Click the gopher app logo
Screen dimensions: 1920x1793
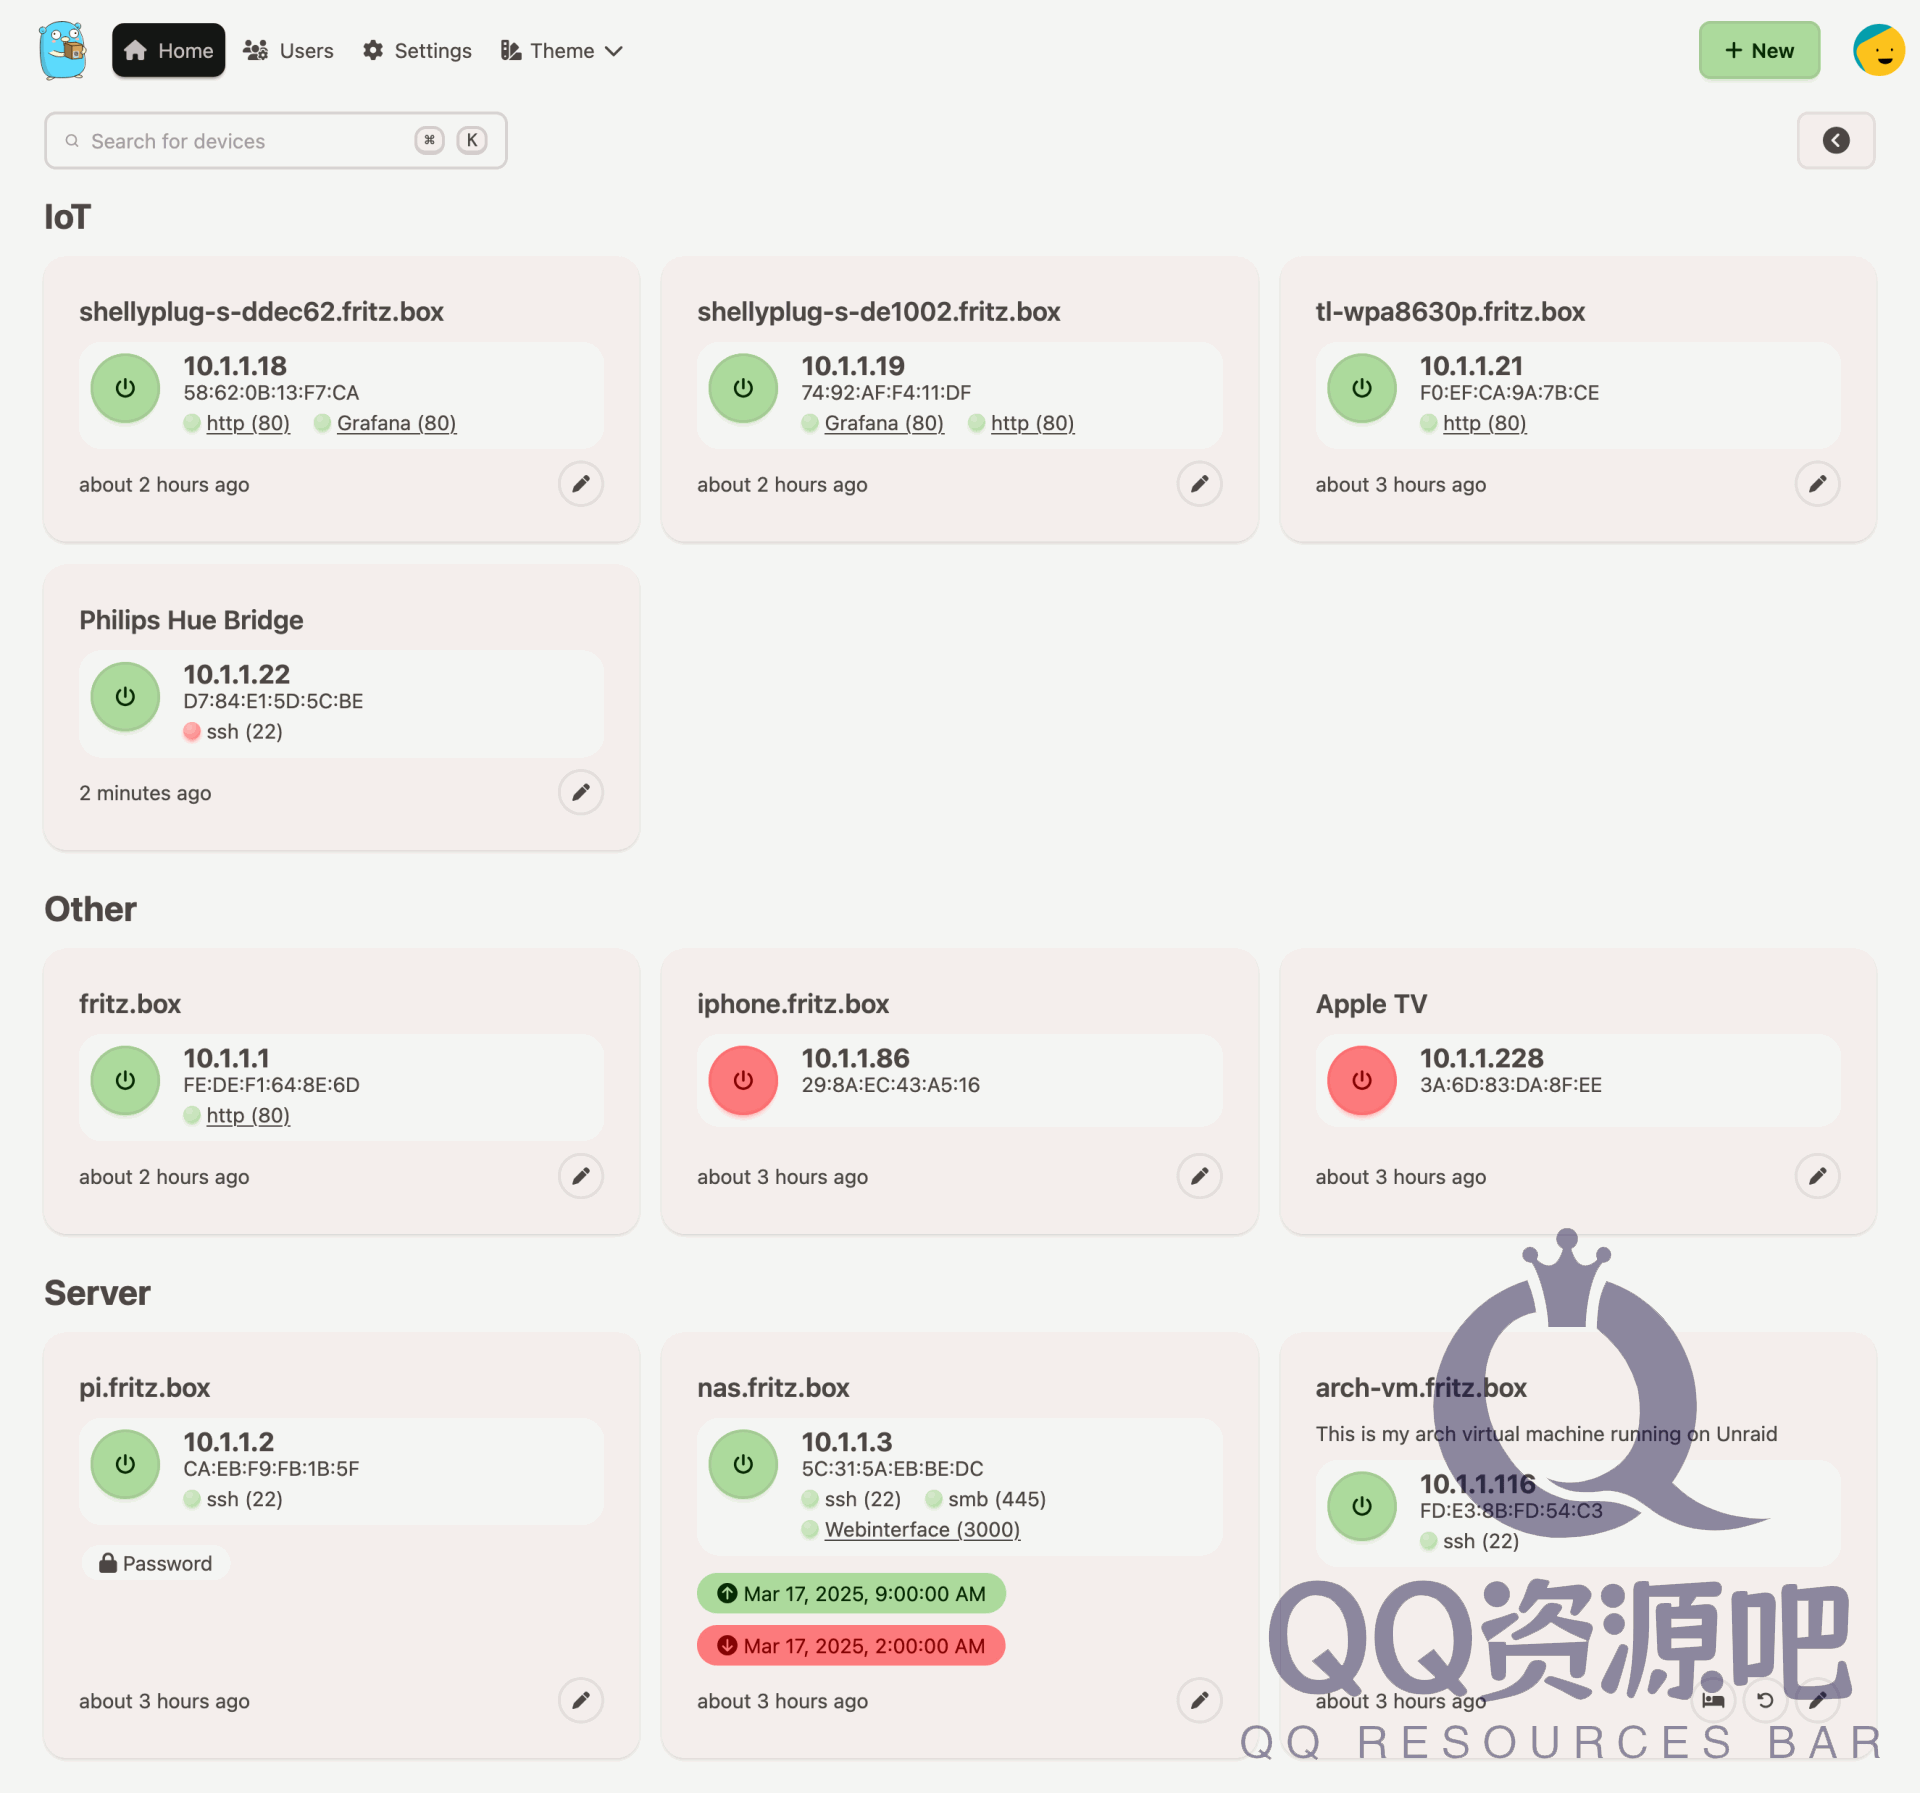click(x=64, y=50)
